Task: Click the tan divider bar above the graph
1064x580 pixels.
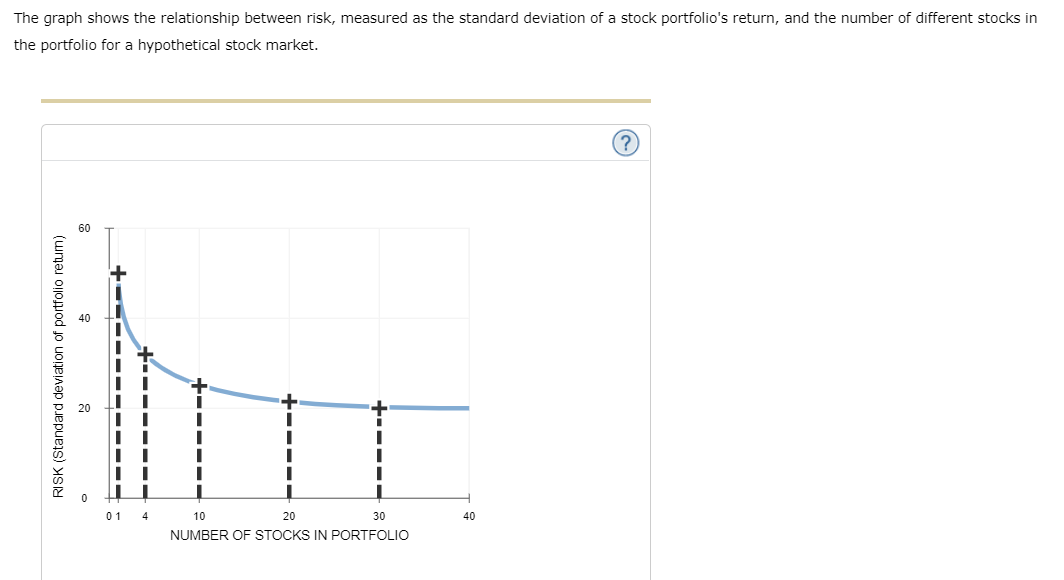Action: tap(345, 100)
